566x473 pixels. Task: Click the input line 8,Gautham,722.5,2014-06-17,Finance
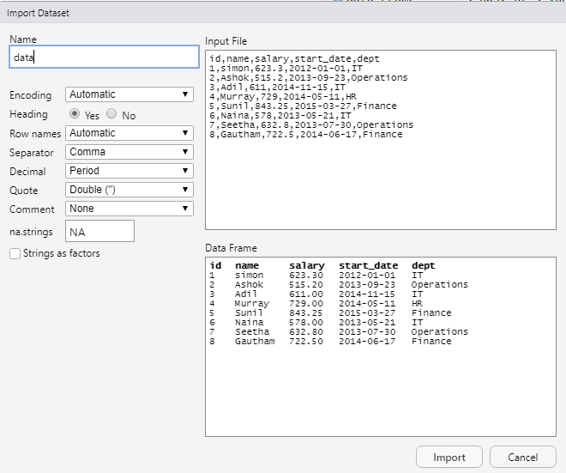(x=306, y=134)
